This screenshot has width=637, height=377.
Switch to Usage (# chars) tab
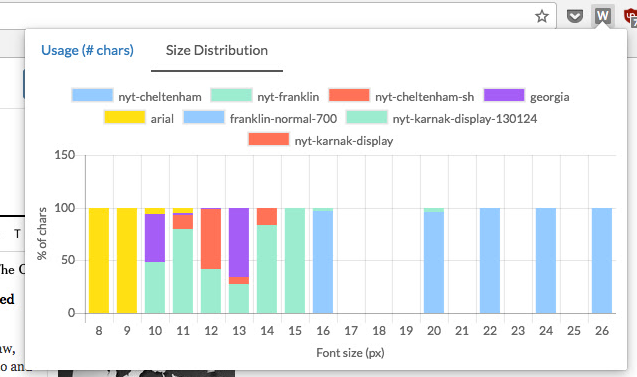(87, 50)
